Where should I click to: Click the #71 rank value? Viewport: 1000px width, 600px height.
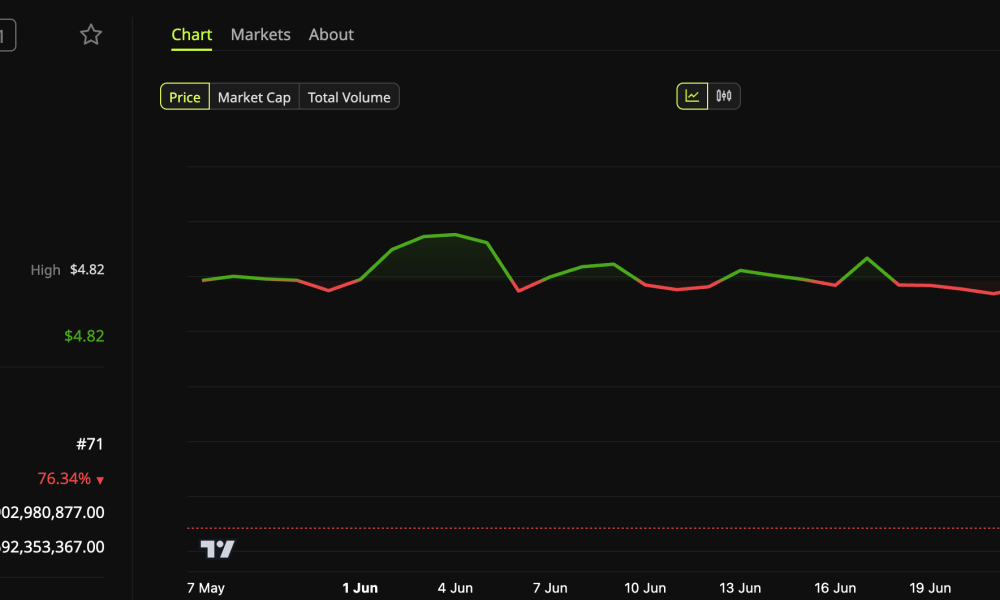(89, 444)
